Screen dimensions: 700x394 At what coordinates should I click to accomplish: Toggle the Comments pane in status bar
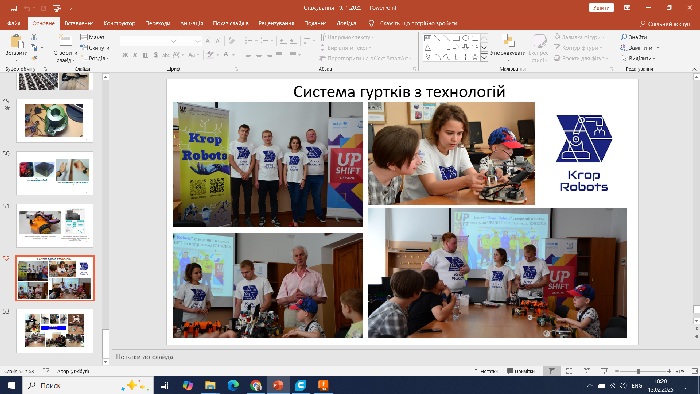[521, 371]
